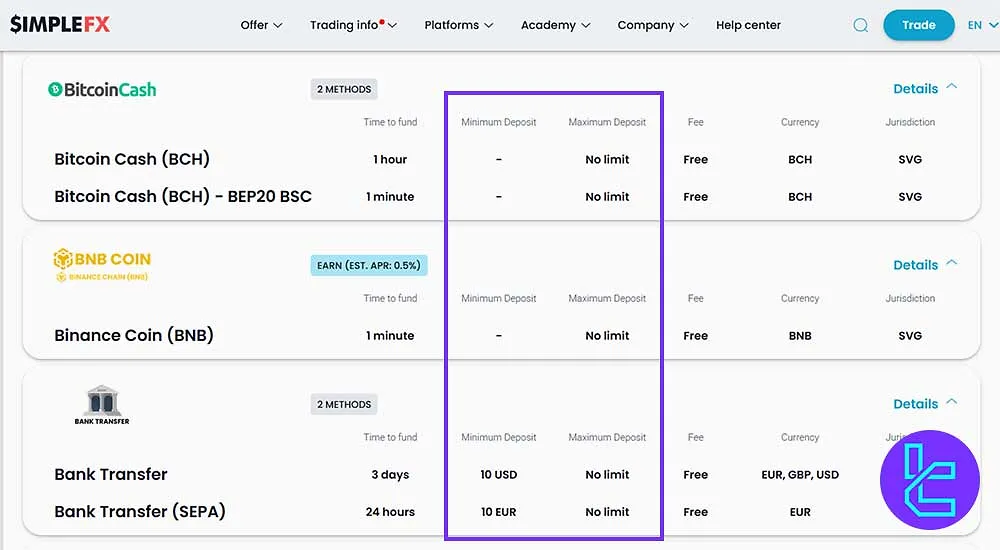This screenshot has height=550, width=1000.
Task: Click SVG jurisdiction for Binance Coin row
Action: click(x=910, y=336)
